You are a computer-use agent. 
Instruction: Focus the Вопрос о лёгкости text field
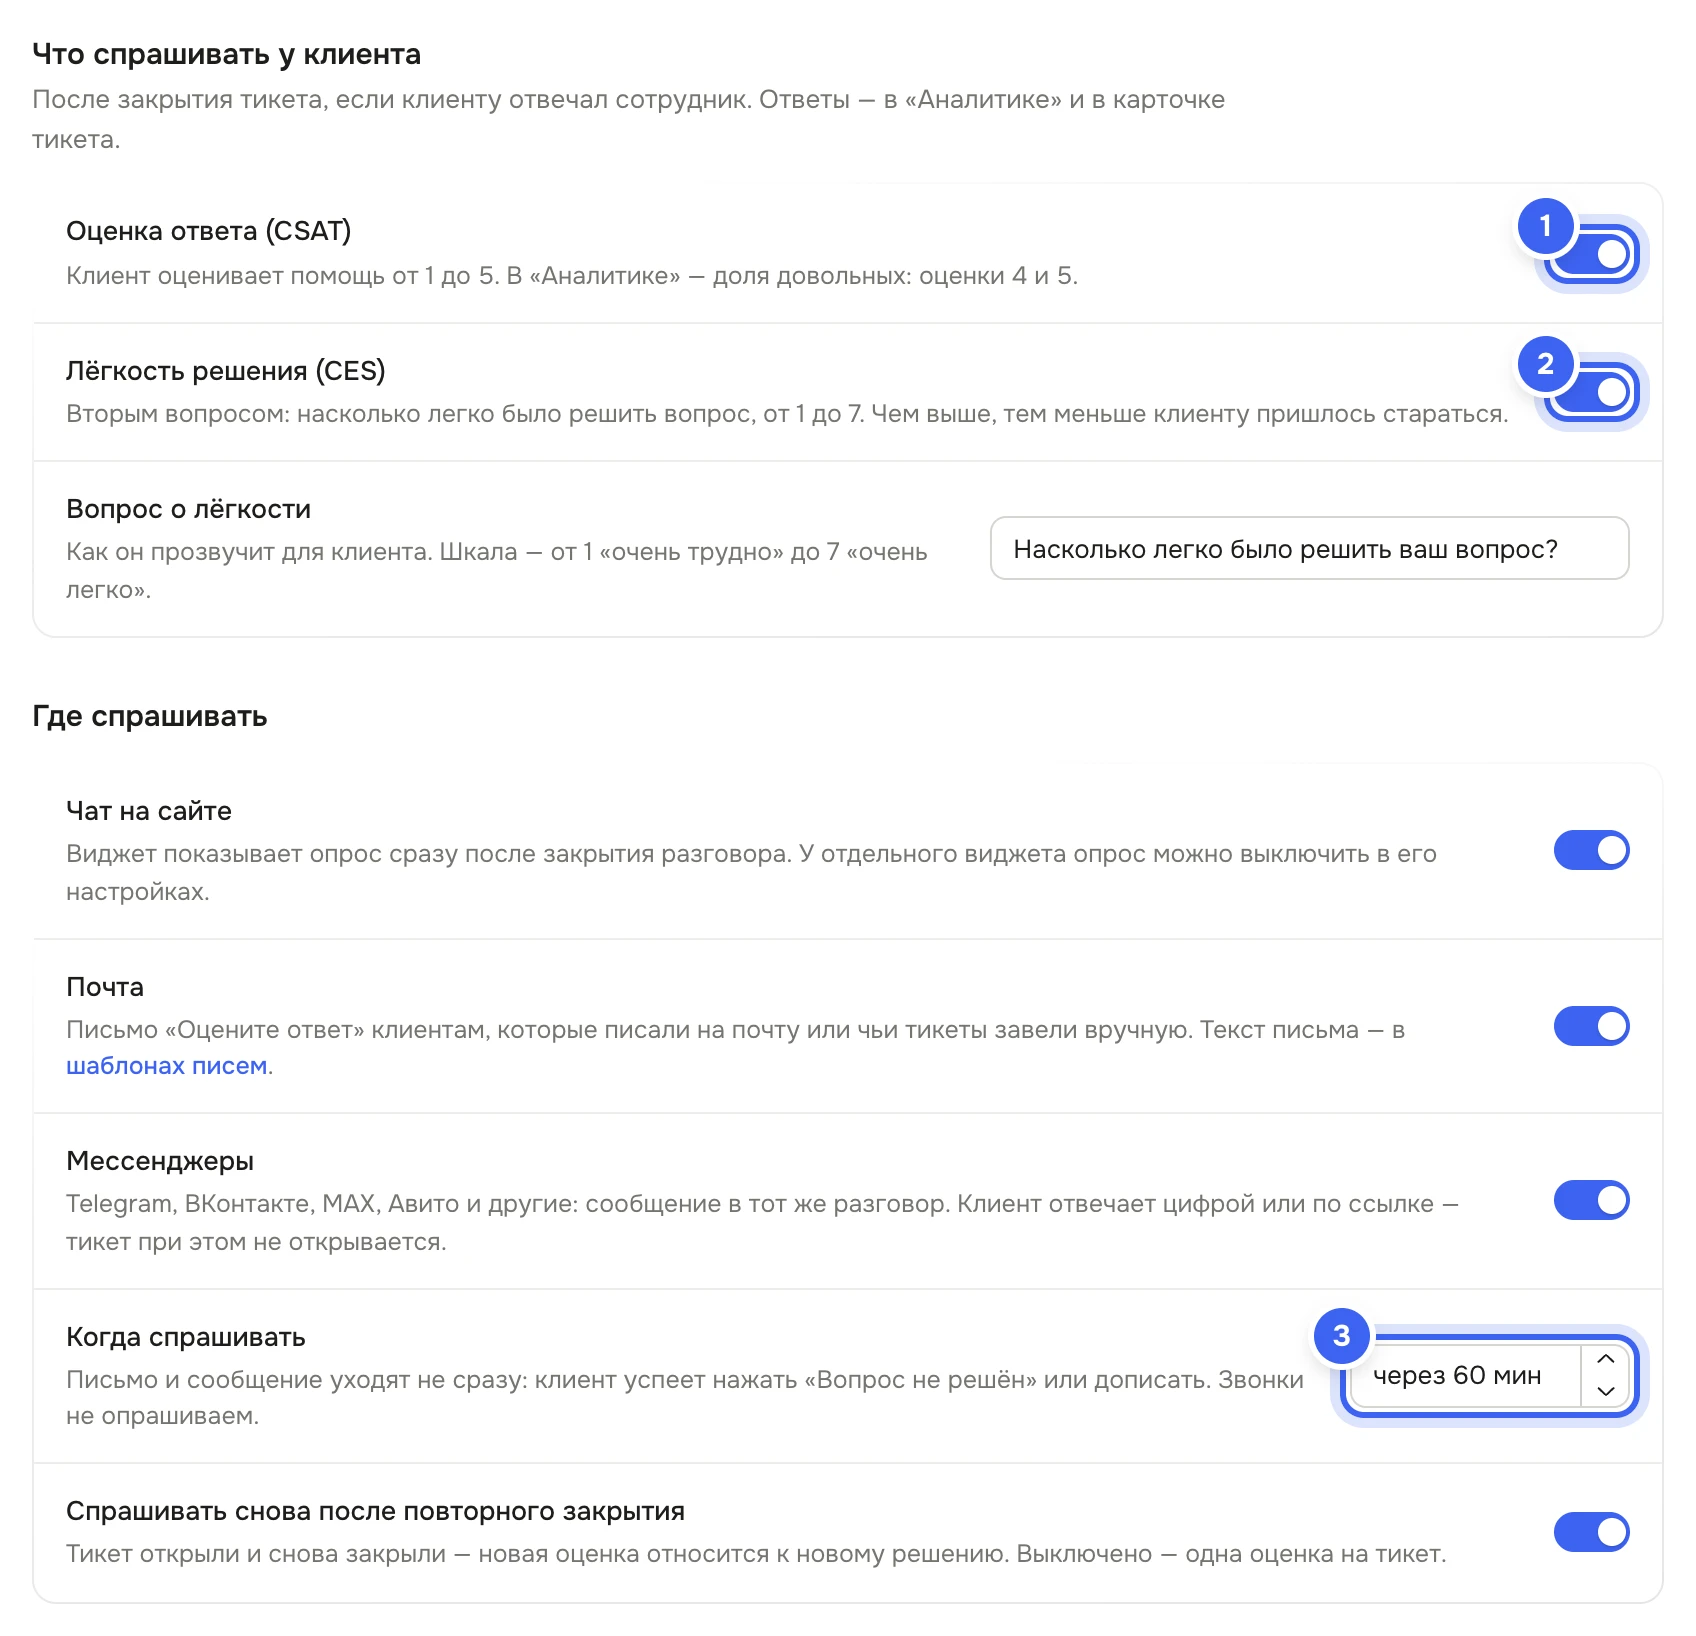click(1310, 548)
